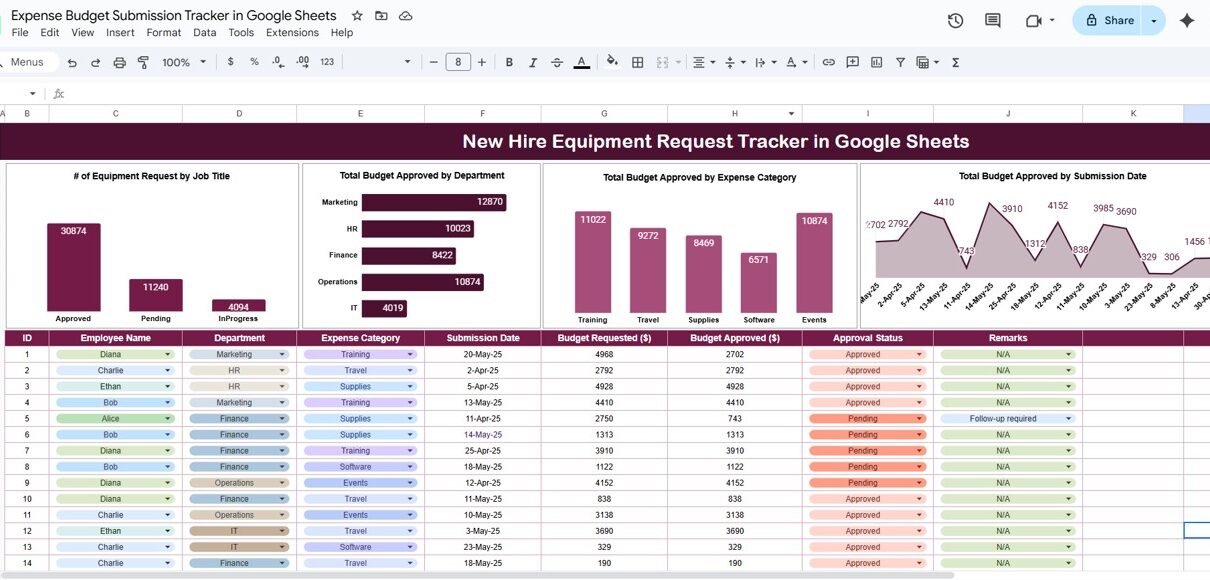Screen dimensions: 1210x580
Task: Toggle strikethrough formatting
Action: point(557,62)
